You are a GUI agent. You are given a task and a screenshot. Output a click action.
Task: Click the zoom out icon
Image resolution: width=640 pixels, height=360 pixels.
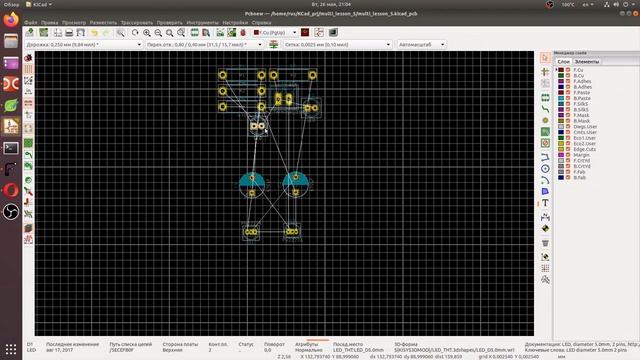click(158, 33)
